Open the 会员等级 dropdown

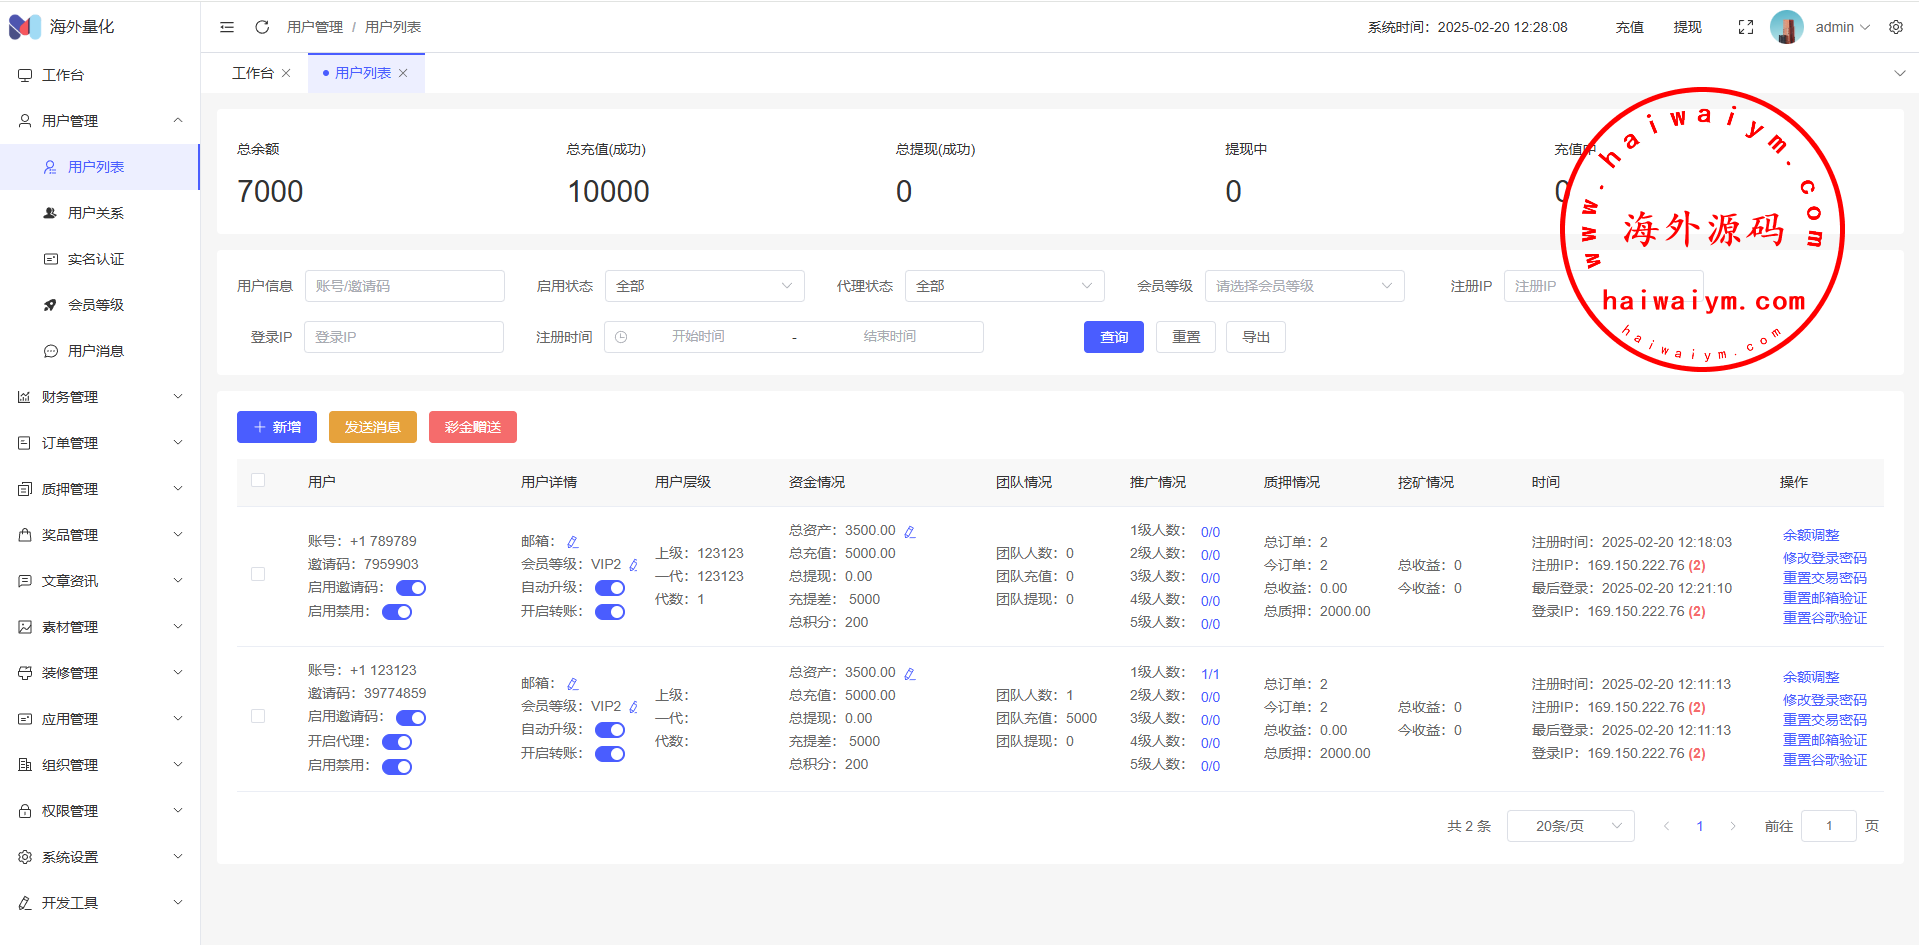tap(1303, 286)
